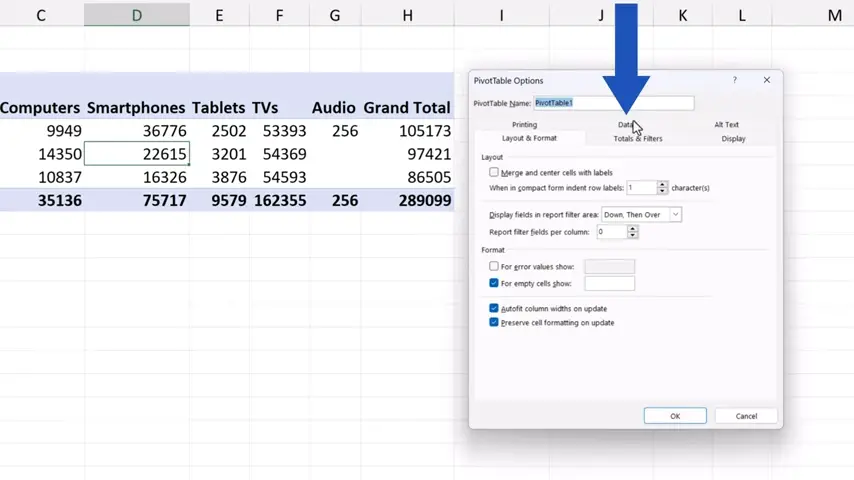This screenshot has width=854, height=480.
Task: Open the Down, Then Over dropdown
Action: 676,215
